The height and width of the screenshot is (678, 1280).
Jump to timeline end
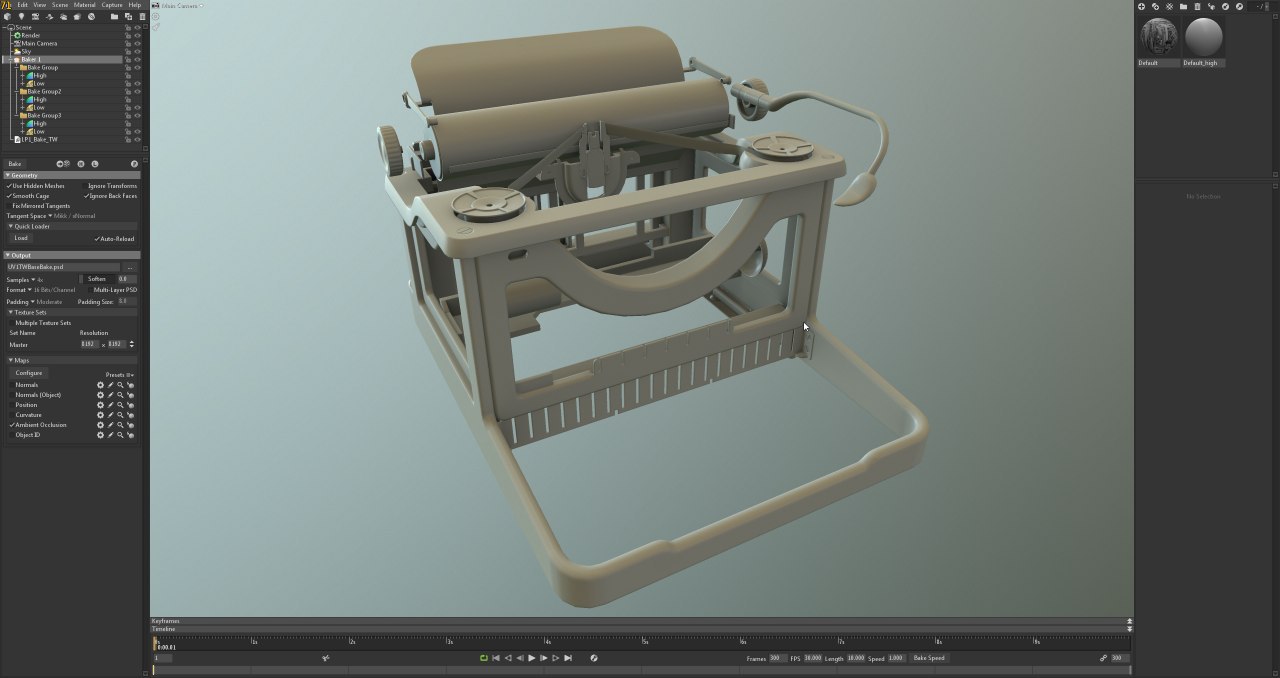point(568,658)
